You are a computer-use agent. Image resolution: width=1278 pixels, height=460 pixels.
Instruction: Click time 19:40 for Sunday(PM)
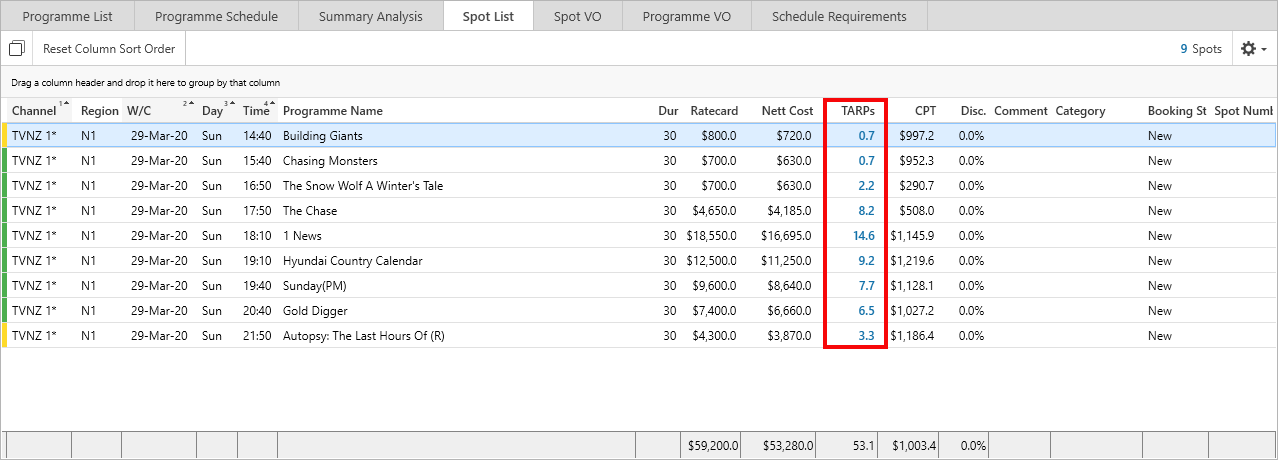(257, 286)
